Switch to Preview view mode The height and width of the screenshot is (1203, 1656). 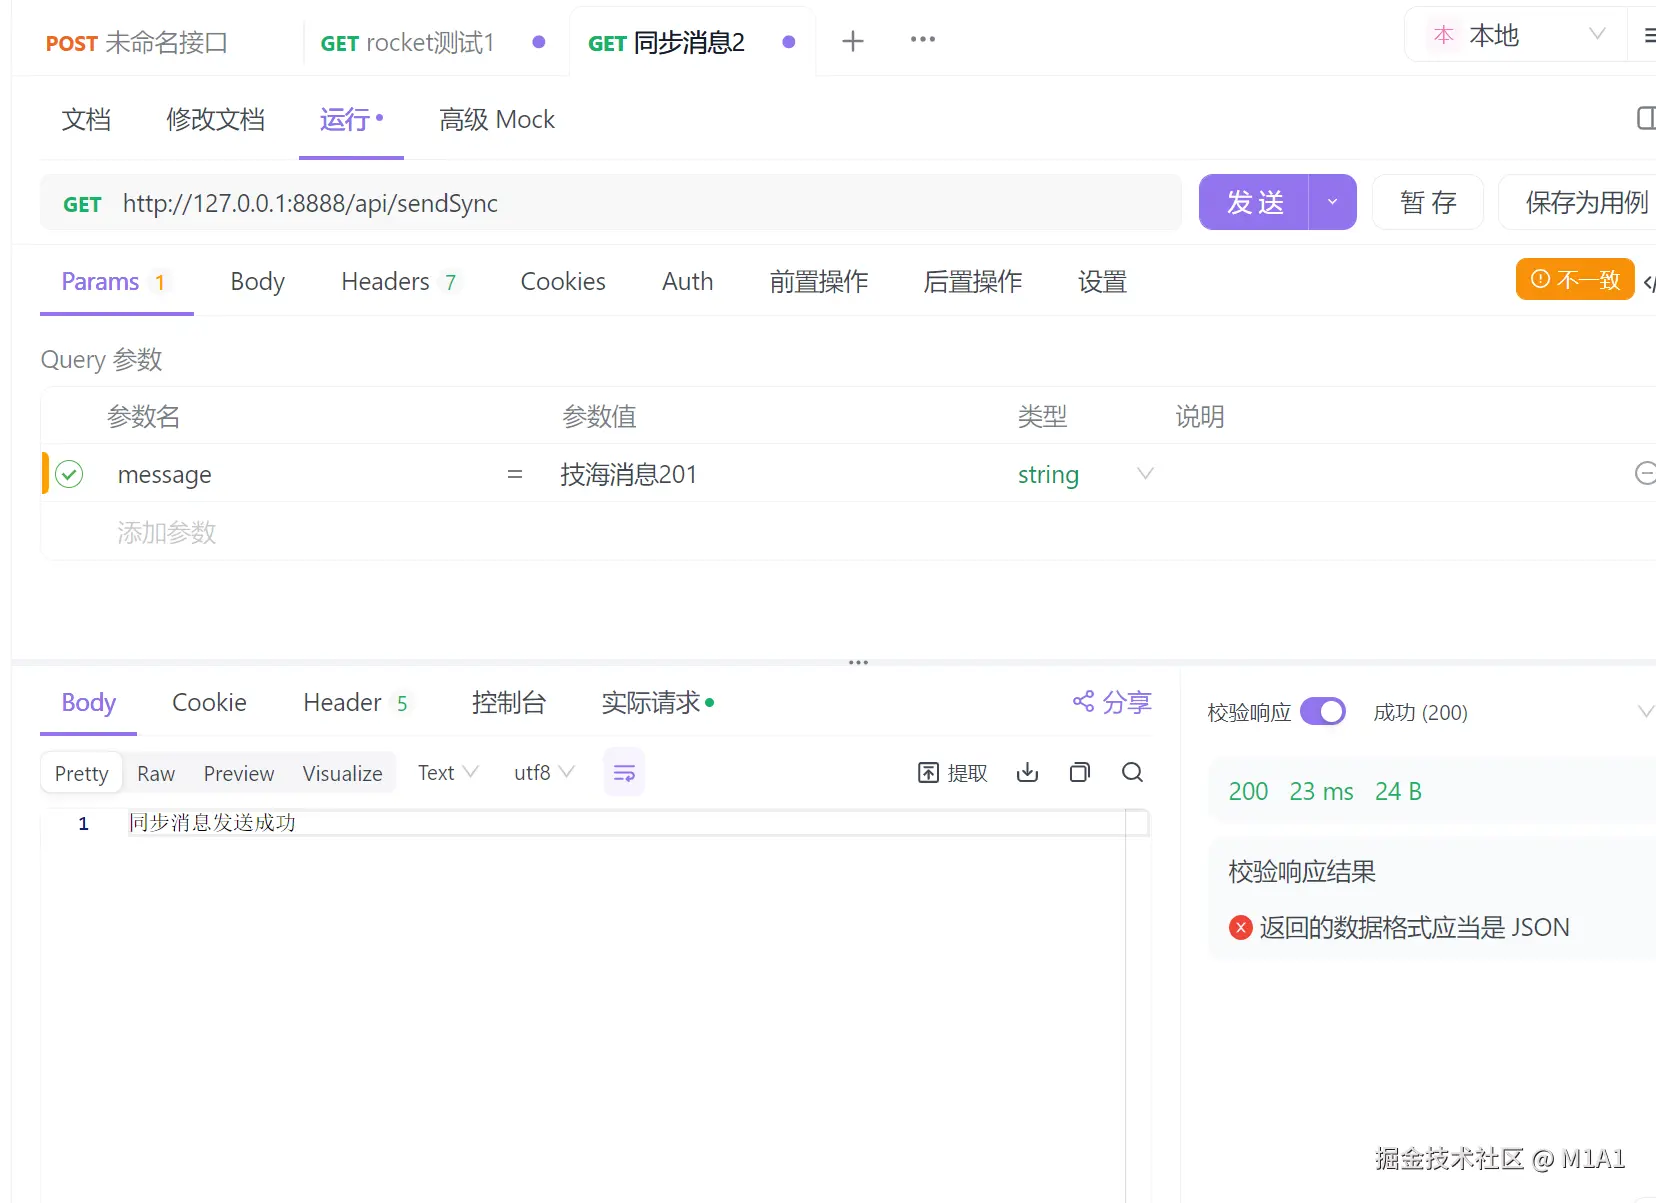pos(239,773)
